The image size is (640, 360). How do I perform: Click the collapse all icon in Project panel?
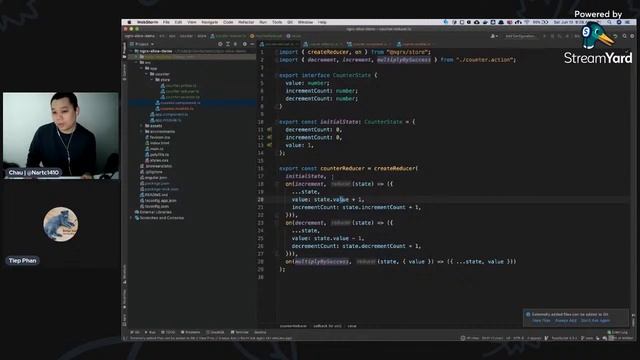(x=236, y=44)
